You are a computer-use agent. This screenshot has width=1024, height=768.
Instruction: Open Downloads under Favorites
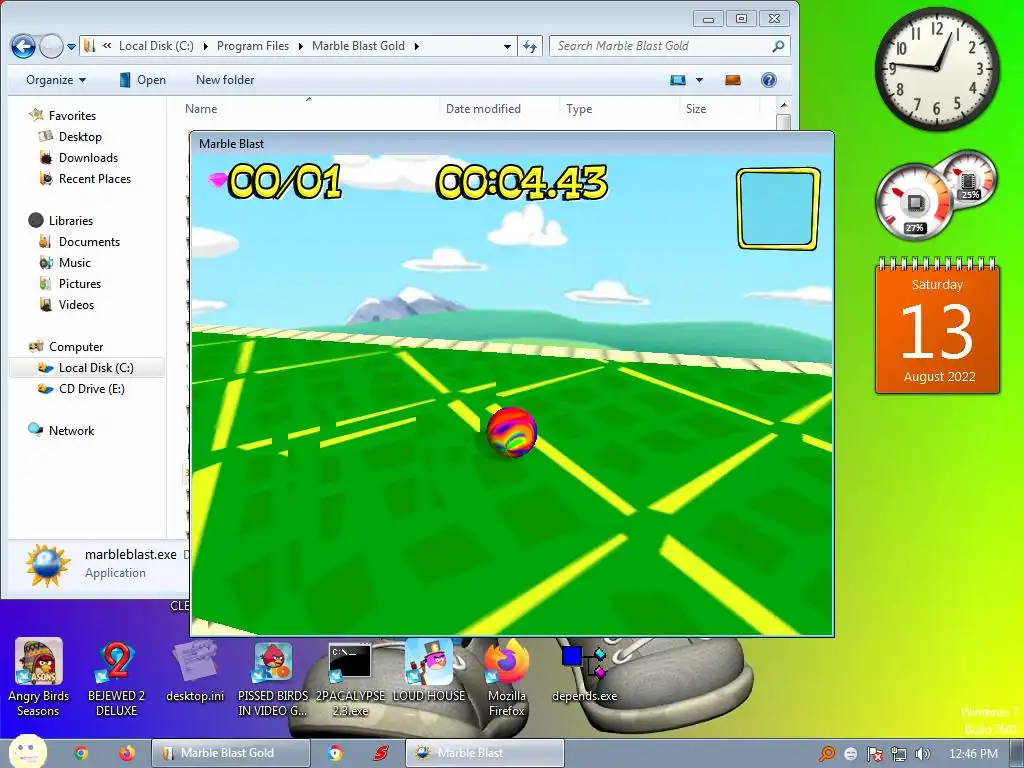tap(79, 157)
